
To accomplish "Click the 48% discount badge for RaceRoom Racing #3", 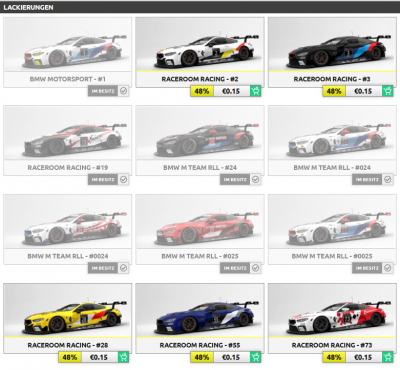I will (334, 91).
